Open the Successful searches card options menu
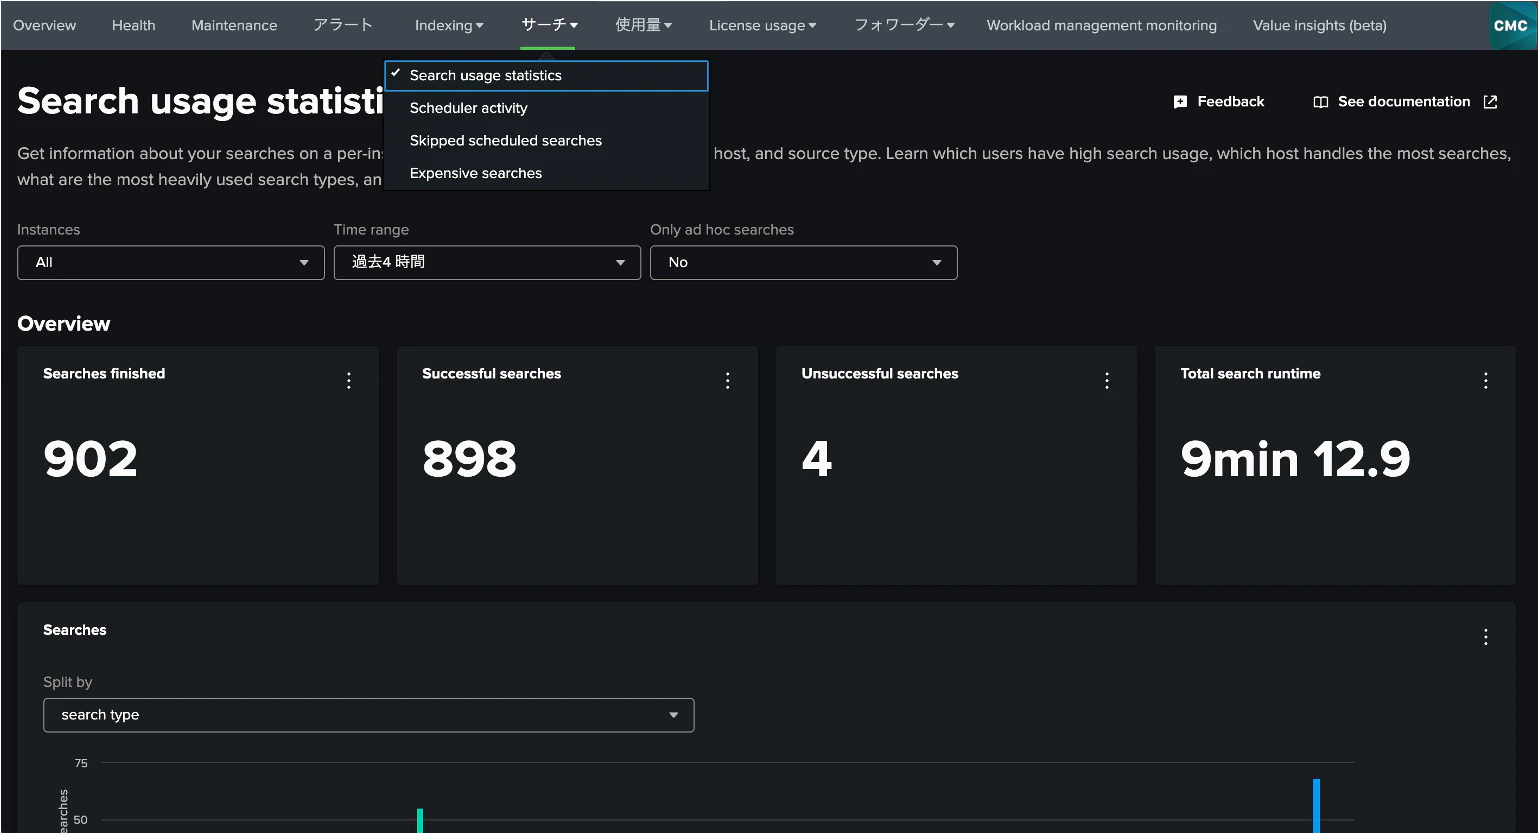The image size is (1538, 834). 727,380
